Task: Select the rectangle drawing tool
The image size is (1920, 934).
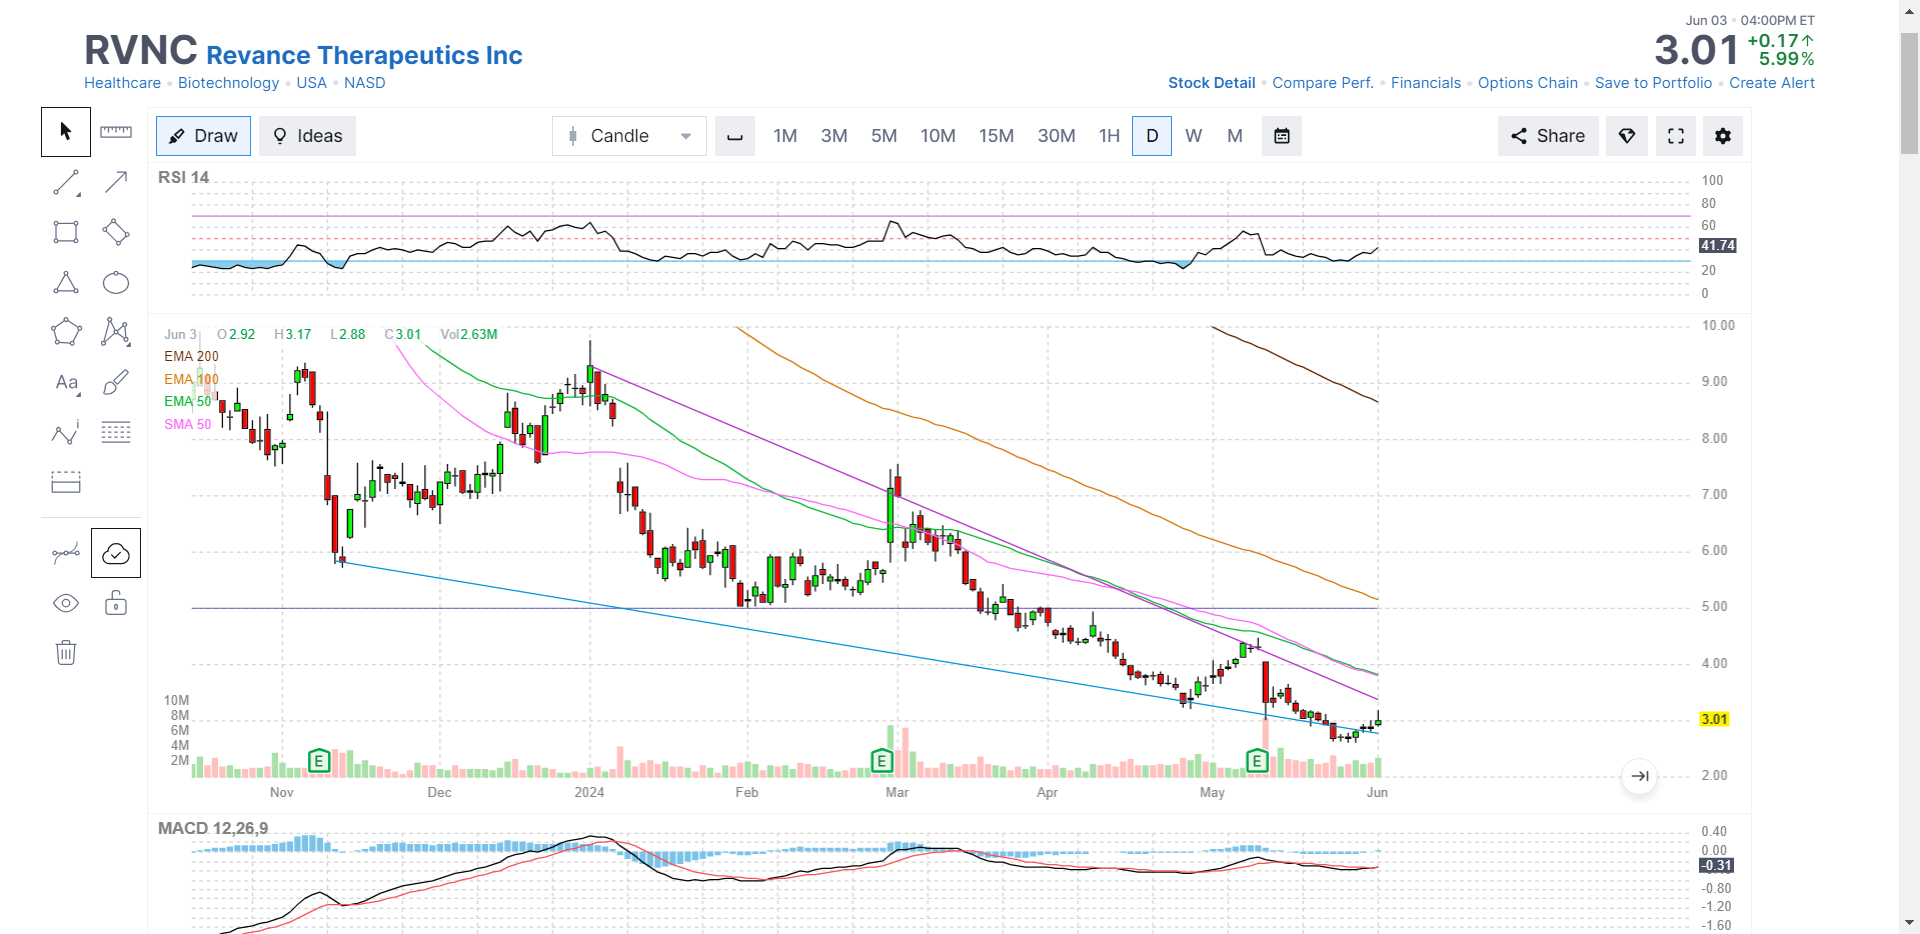Action: click(65, 231)
